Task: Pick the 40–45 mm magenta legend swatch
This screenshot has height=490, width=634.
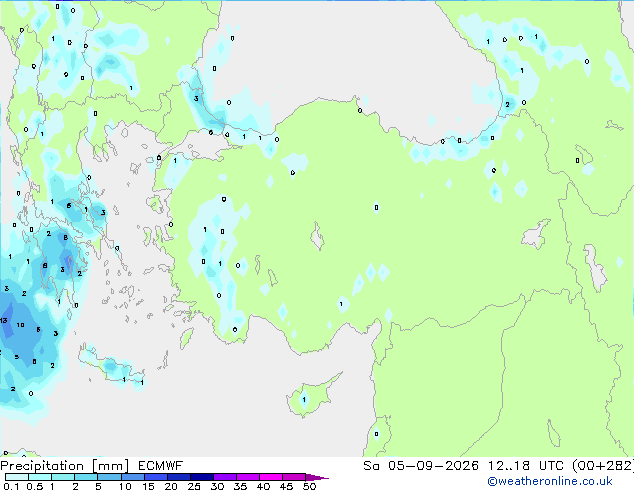Action: [x=271, y=477]
